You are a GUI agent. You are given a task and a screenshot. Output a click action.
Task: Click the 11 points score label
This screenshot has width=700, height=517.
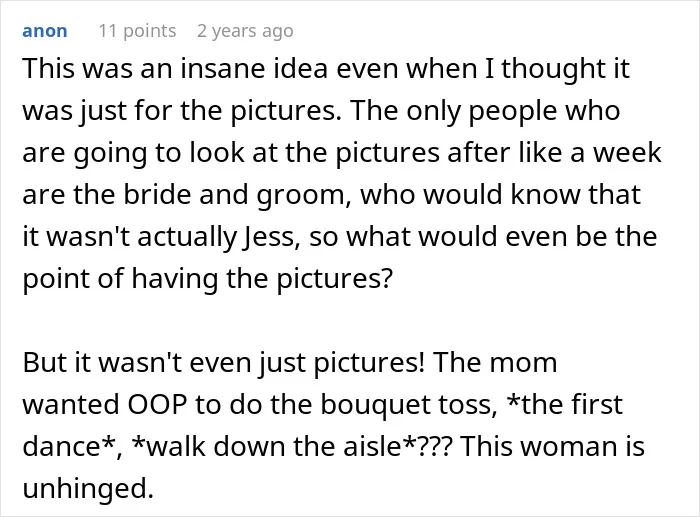click(138, 31)
